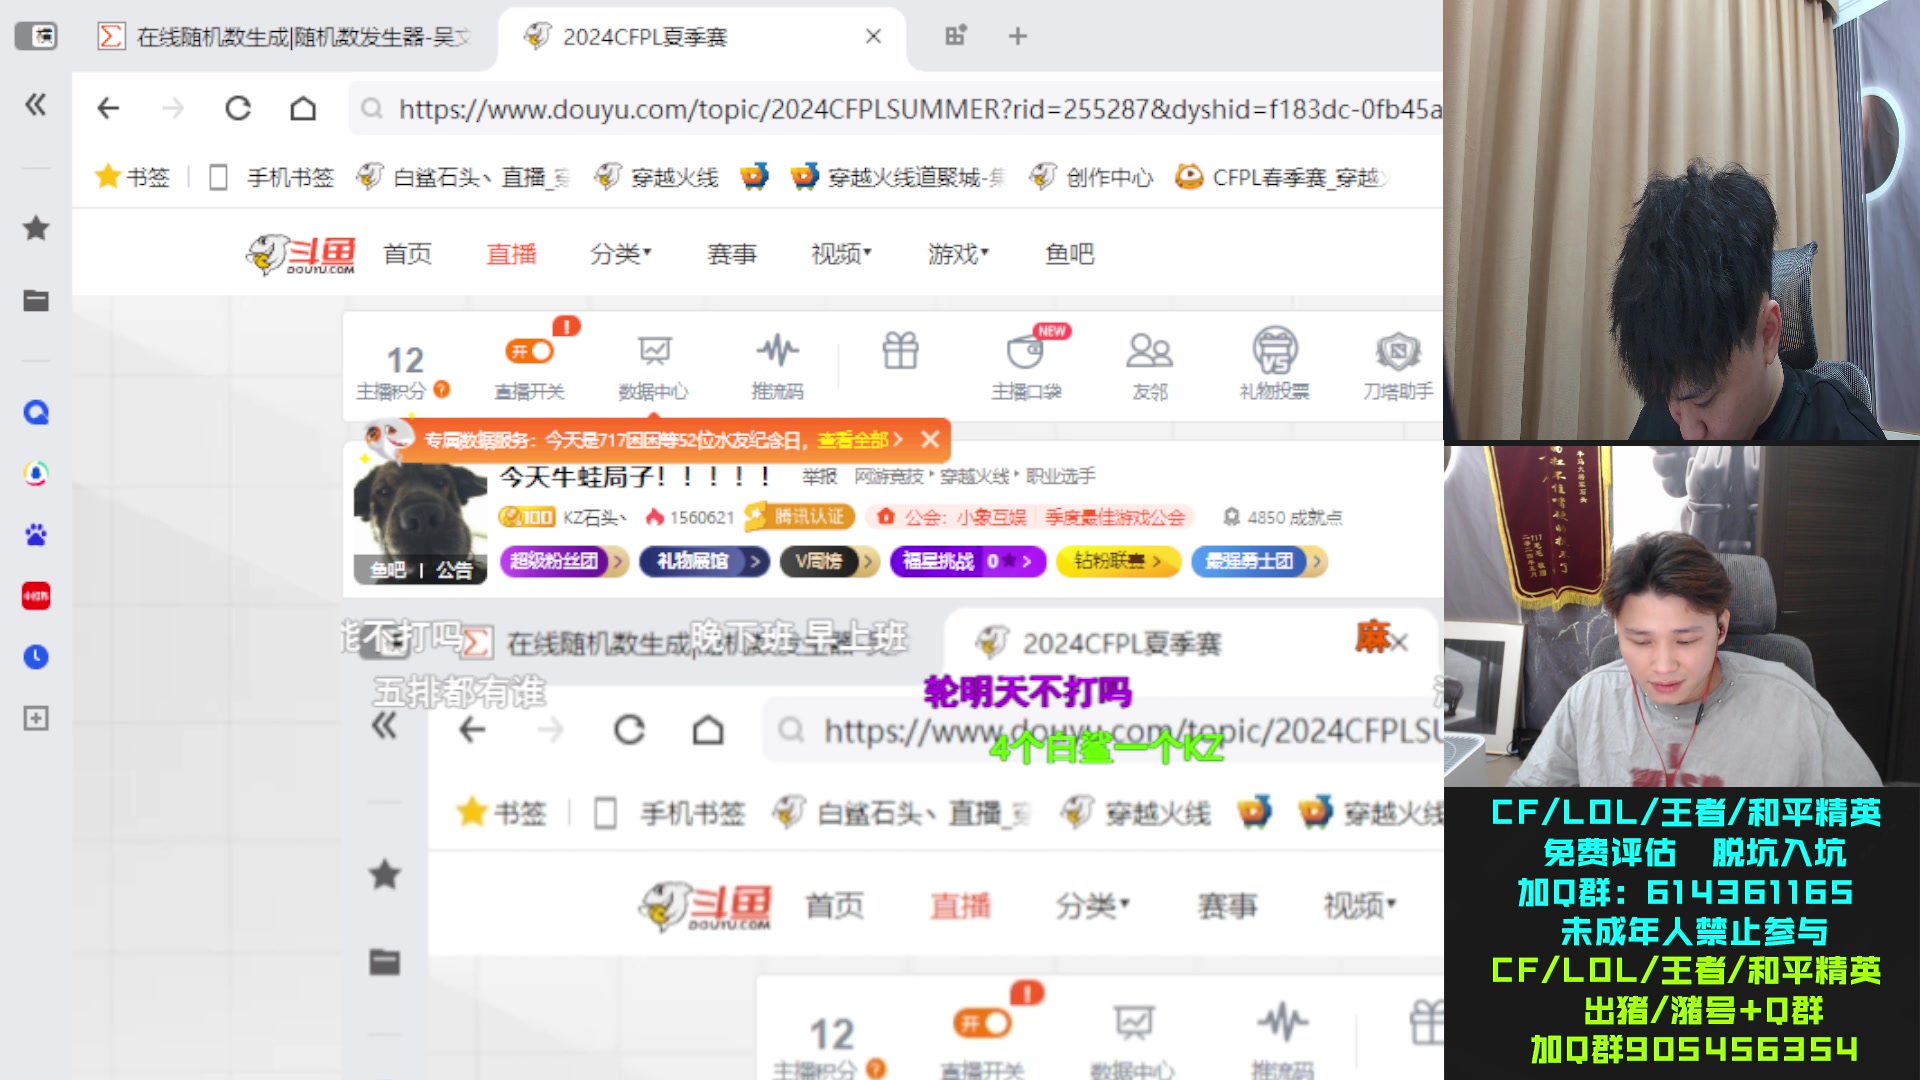Image resolution: width=1920 pixels, height=1080 pixels.
Task: Open 首页 in Douyu navigation
Action: coord(408,254)
